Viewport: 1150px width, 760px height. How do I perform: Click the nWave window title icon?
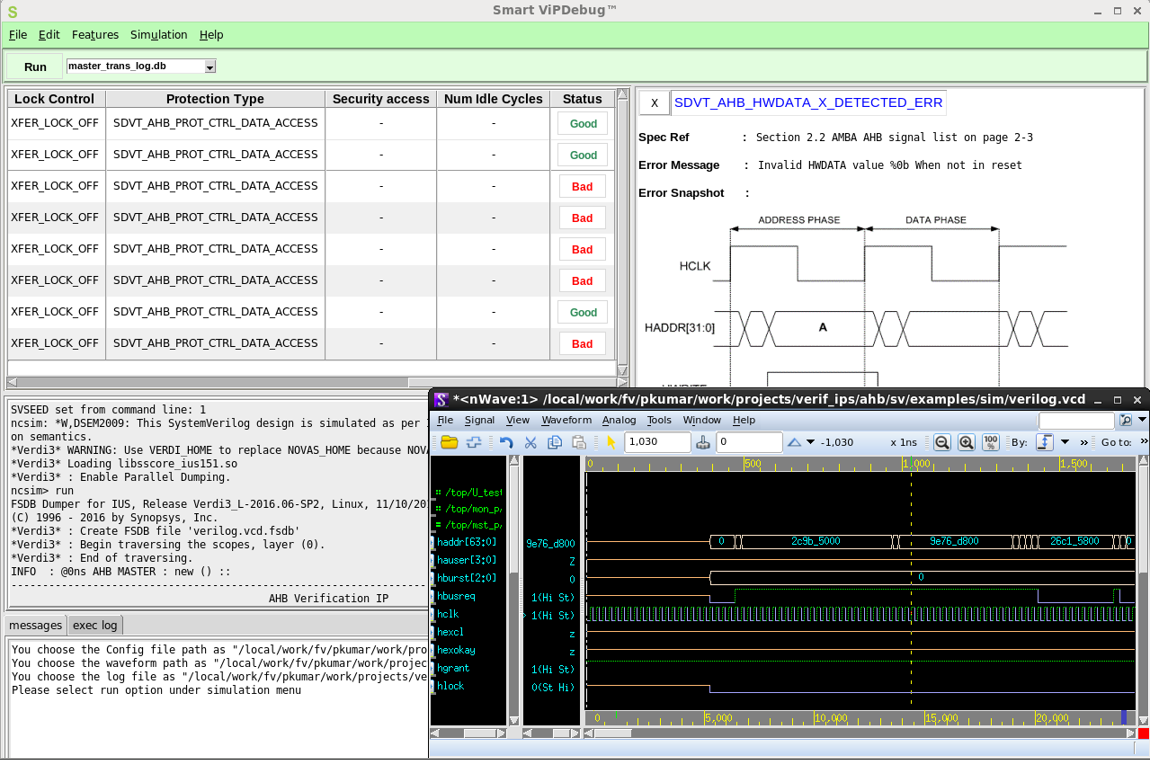pos(441,400)
